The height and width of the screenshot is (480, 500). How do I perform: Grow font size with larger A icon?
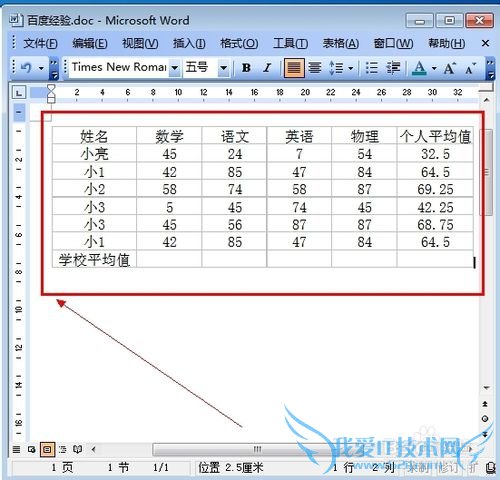(x=449, y=69)
